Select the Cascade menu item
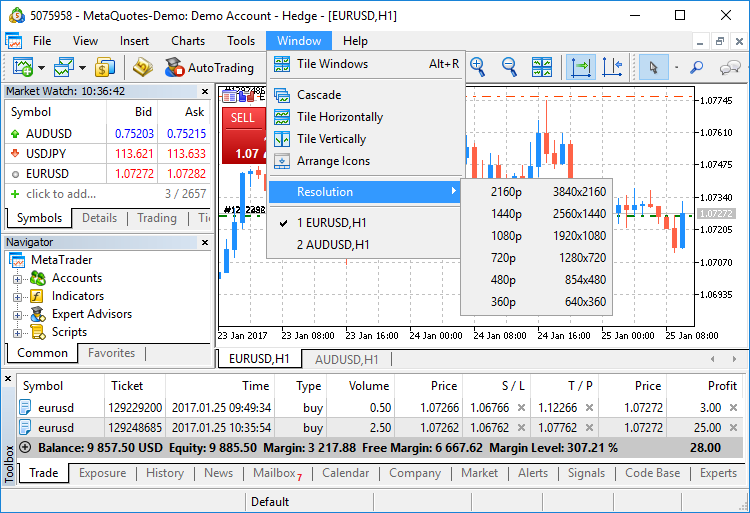Viewport: 750px width, 513px height. coord(319,95)
